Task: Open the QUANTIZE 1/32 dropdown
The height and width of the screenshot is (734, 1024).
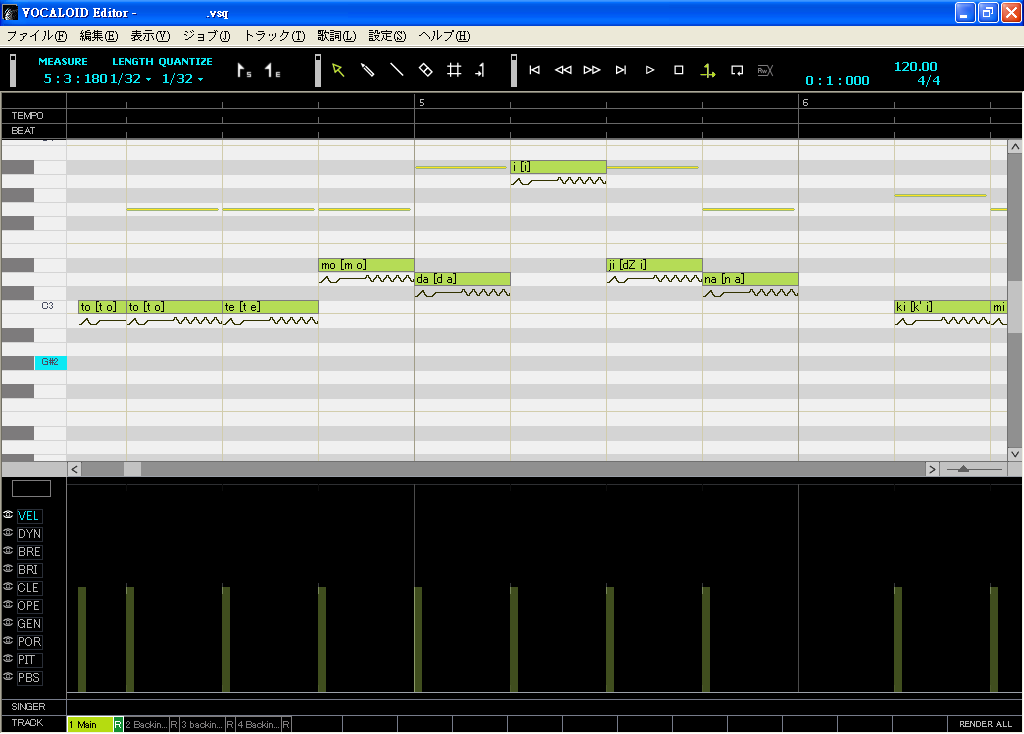Action: coord(183,79)
